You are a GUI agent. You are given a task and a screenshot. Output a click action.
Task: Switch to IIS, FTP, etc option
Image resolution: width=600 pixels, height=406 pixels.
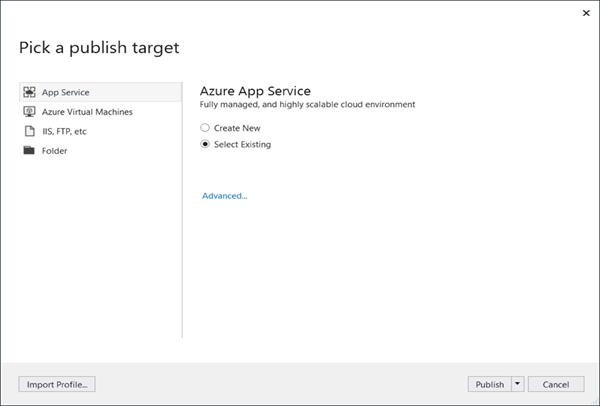click(64, 131)
